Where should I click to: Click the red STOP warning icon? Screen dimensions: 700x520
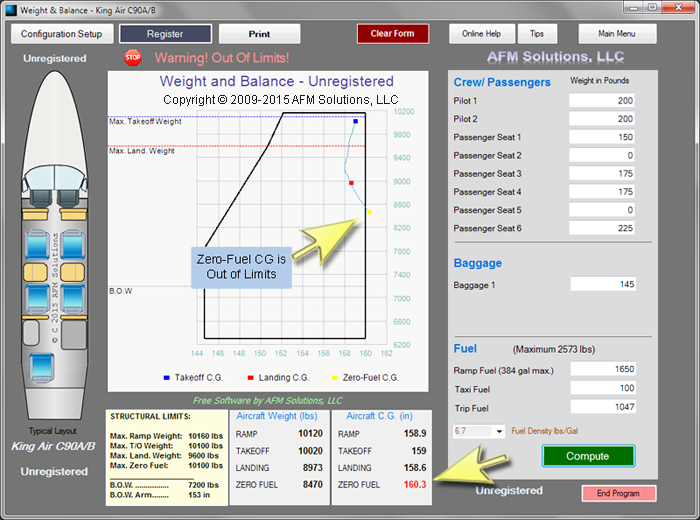133,58
